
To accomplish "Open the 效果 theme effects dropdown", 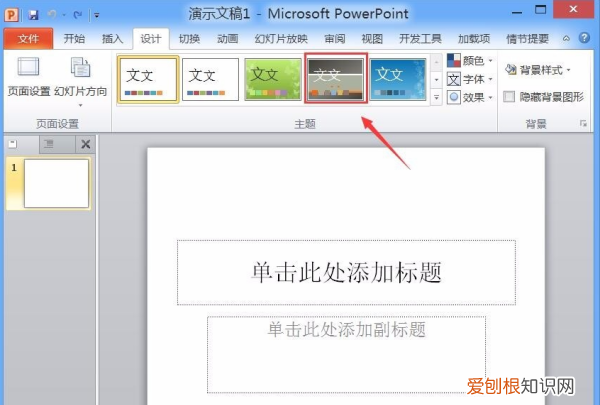I will [470, 98].
